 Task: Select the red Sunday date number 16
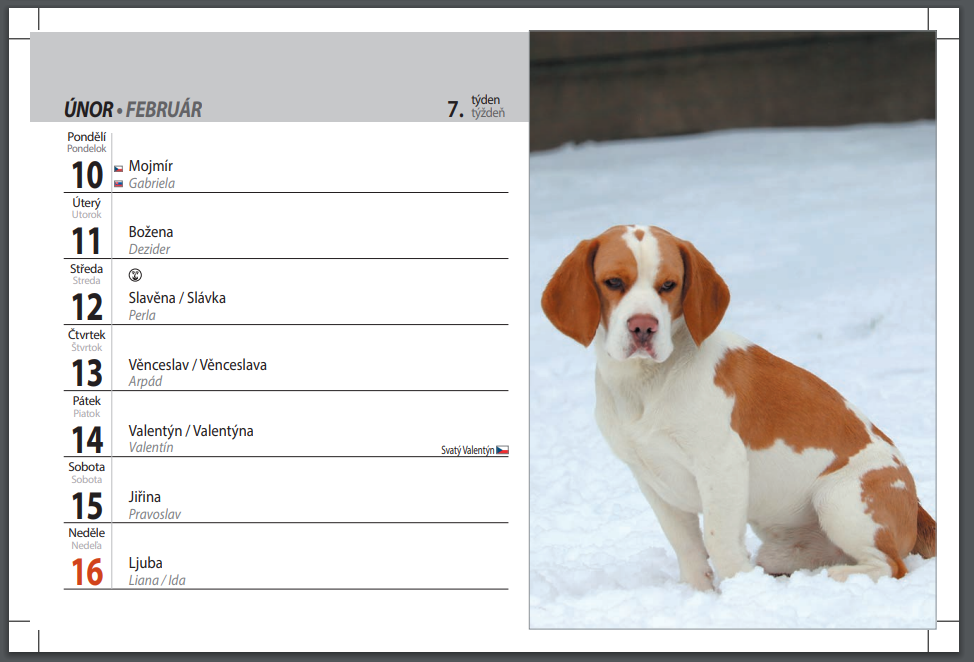pyautogui.click(x=87, y=573)
